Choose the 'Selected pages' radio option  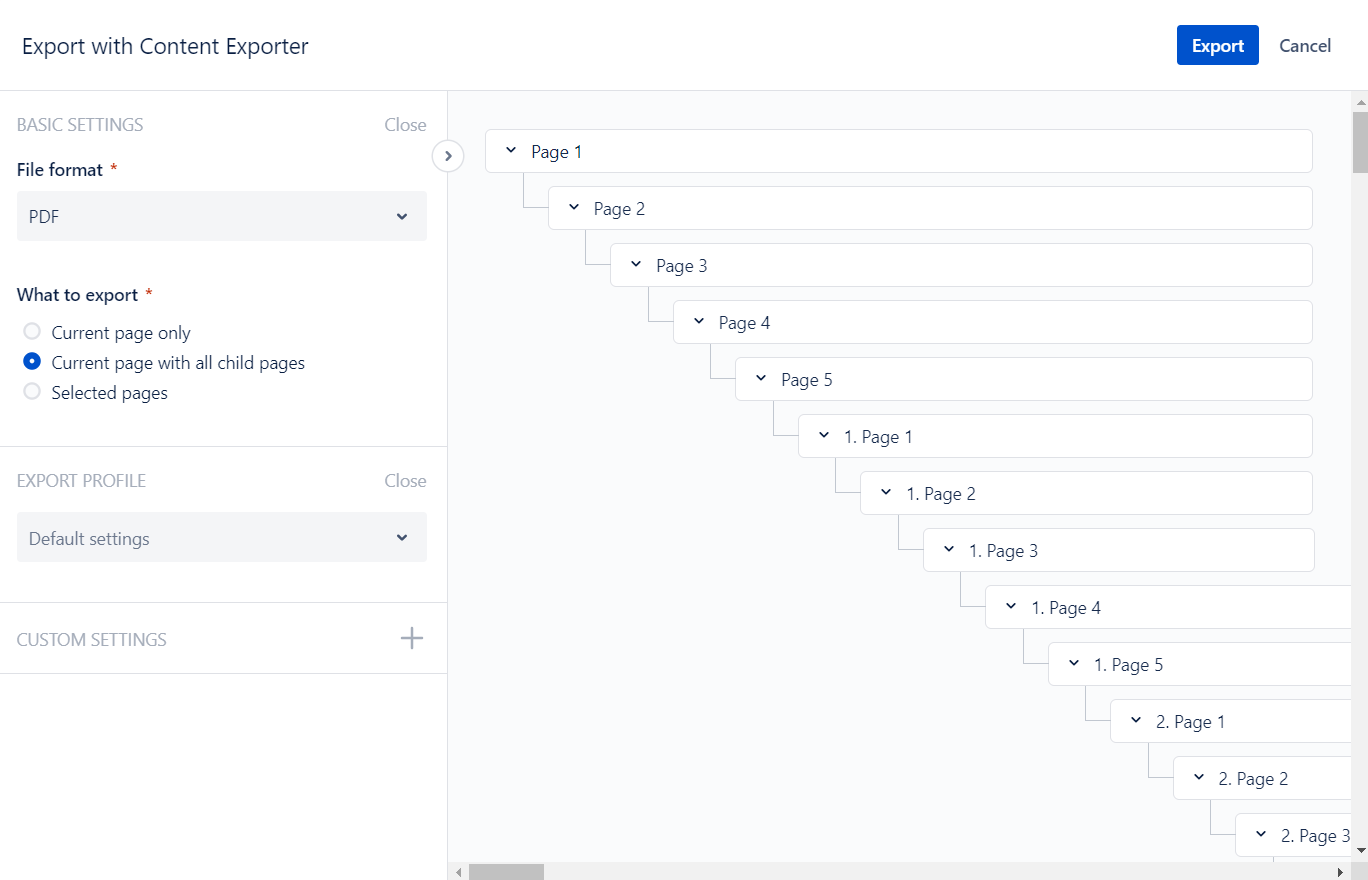[x=32, y=392]
